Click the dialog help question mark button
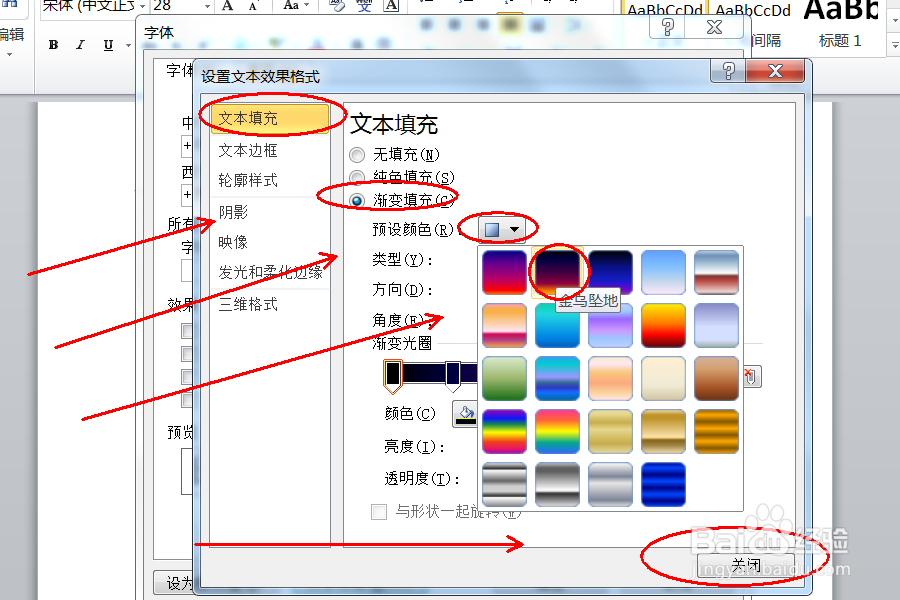 (727, 70)
